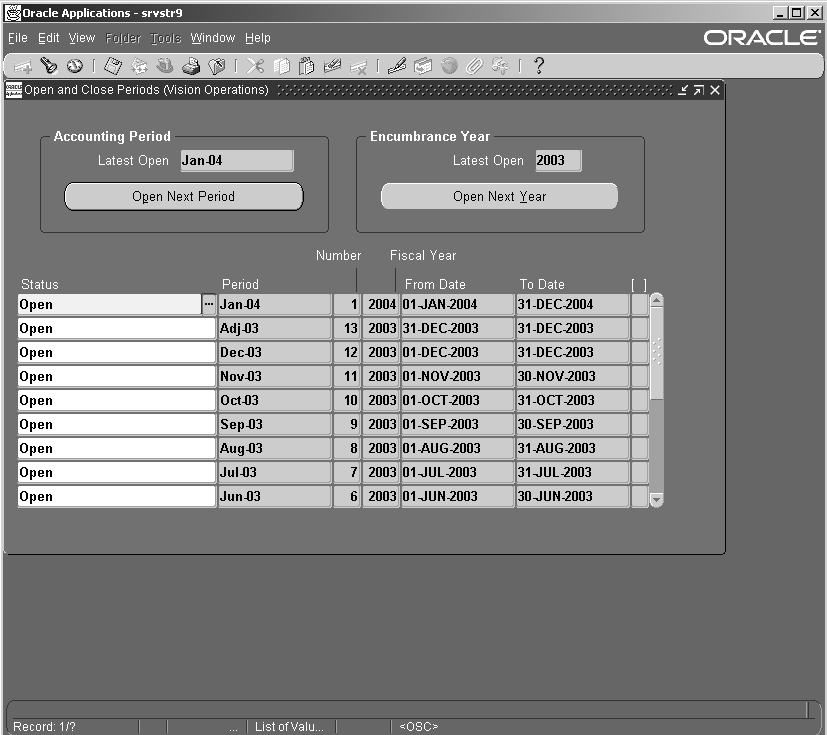The height and width of the screenshot is (735, 827).
Task: Click the Status field for Oct-03
Action: coord(117,401)
